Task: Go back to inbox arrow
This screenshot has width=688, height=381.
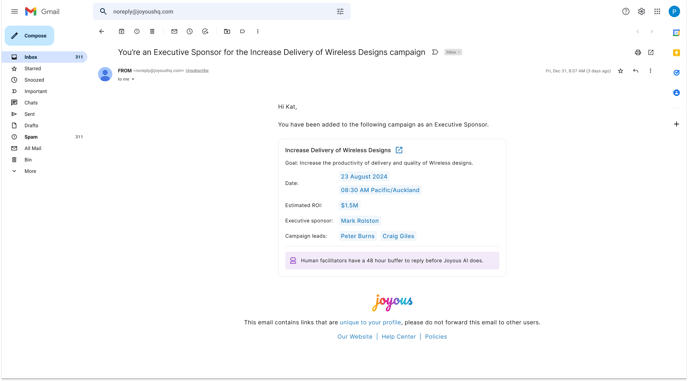Action: [102, 32]
